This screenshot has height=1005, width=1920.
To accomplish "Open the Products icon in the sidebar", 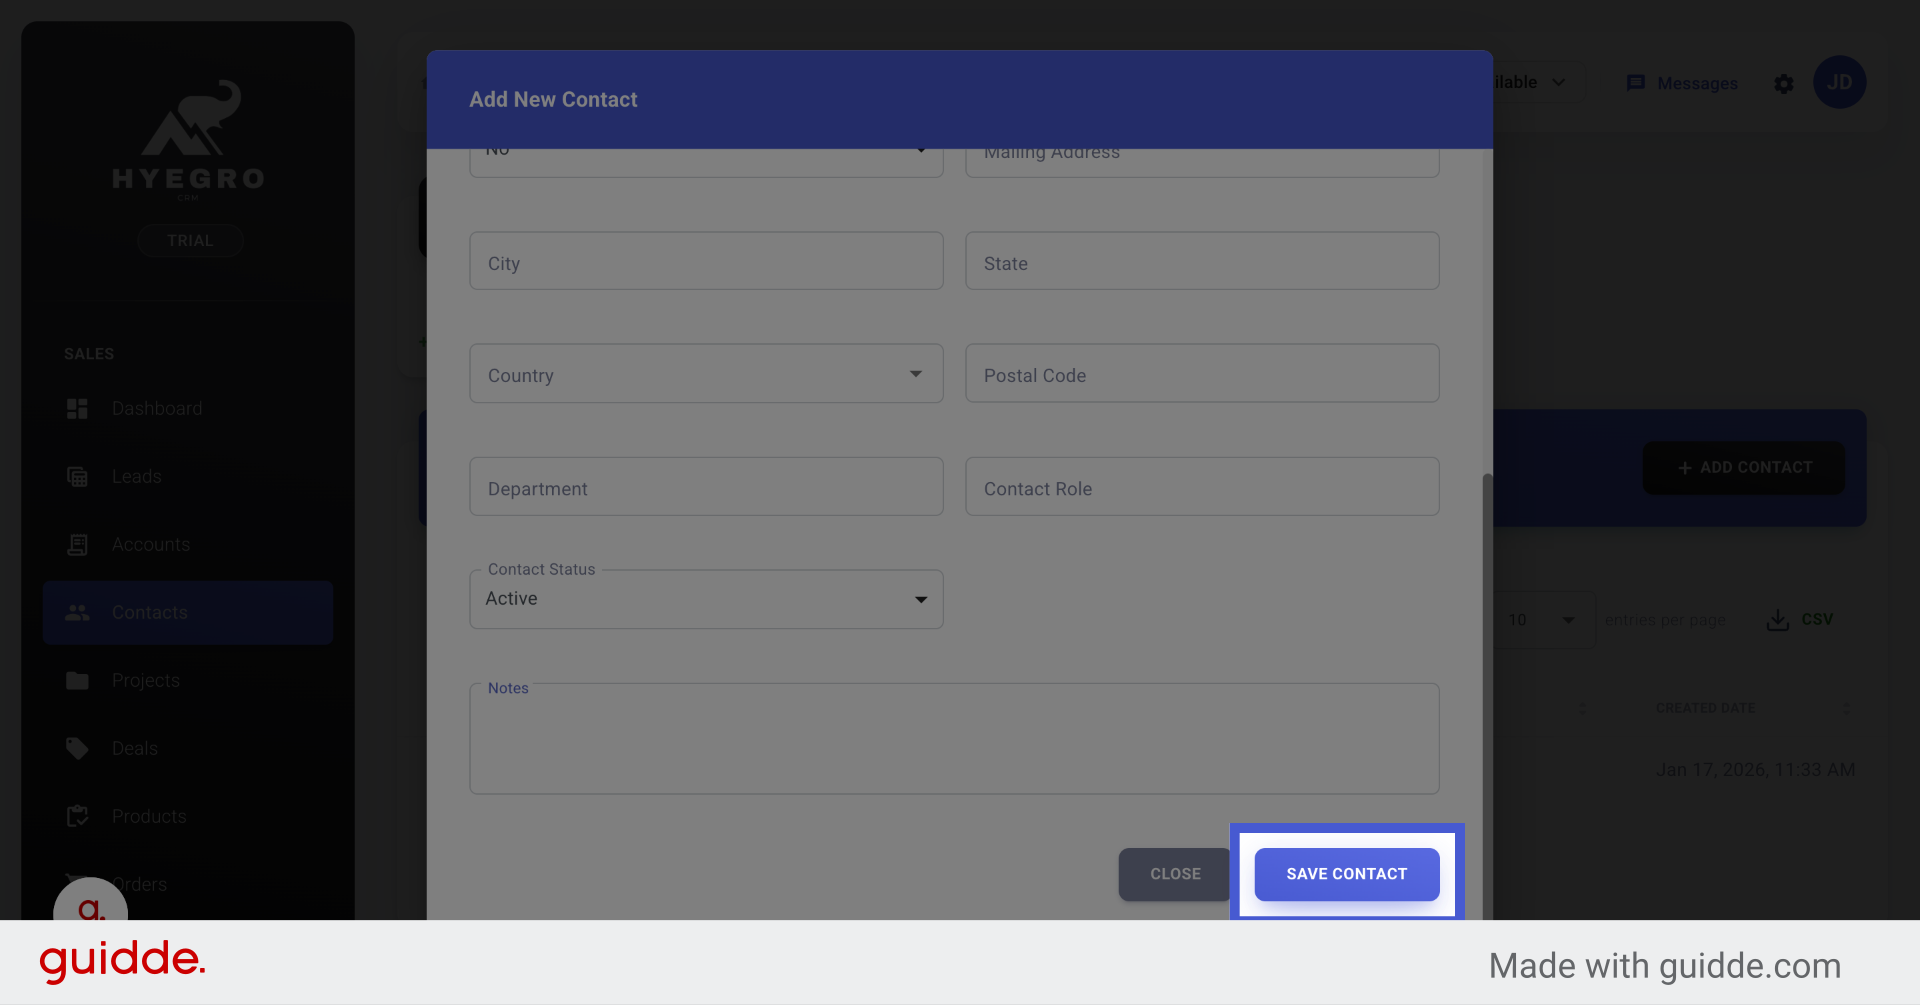I will pyautogui.click(x=77, y=816).
